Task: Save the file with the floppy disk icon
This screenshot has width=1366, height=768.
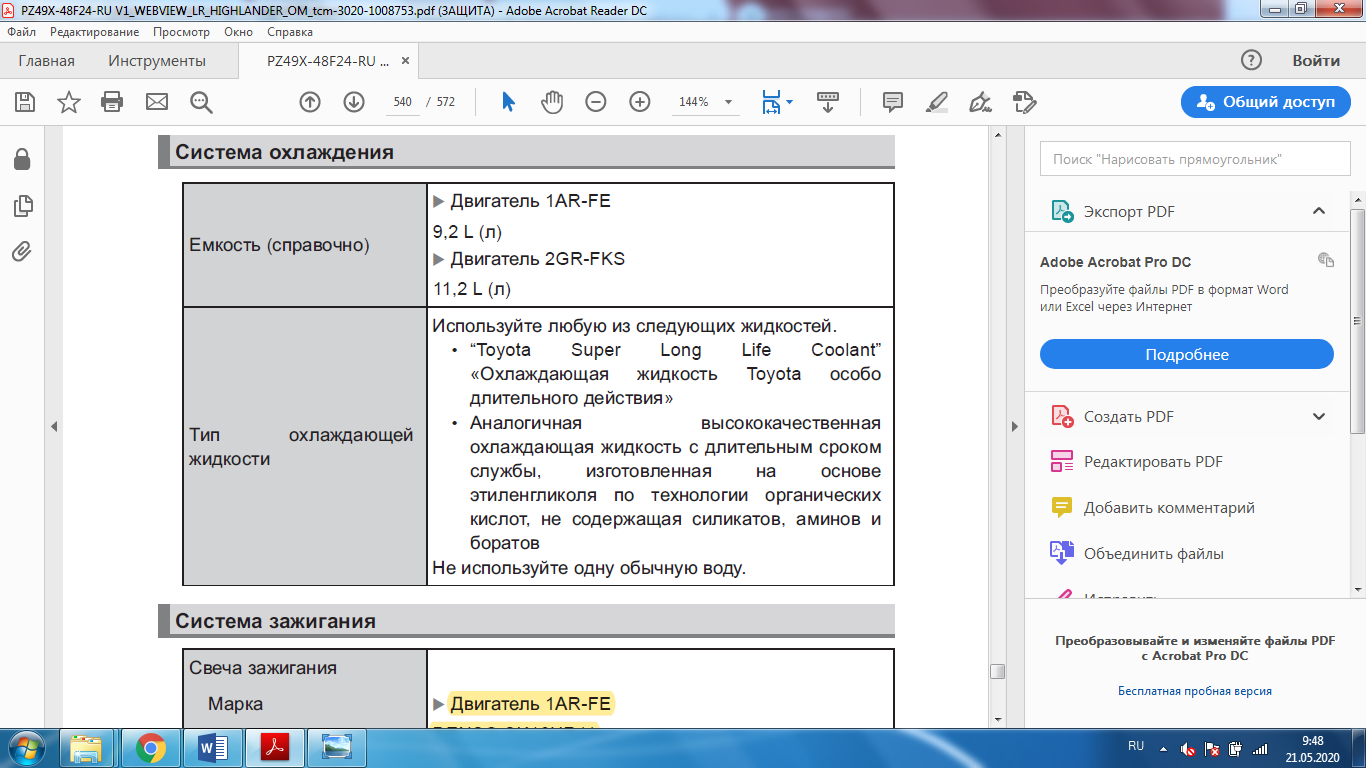Action: [x=25, y=102]
